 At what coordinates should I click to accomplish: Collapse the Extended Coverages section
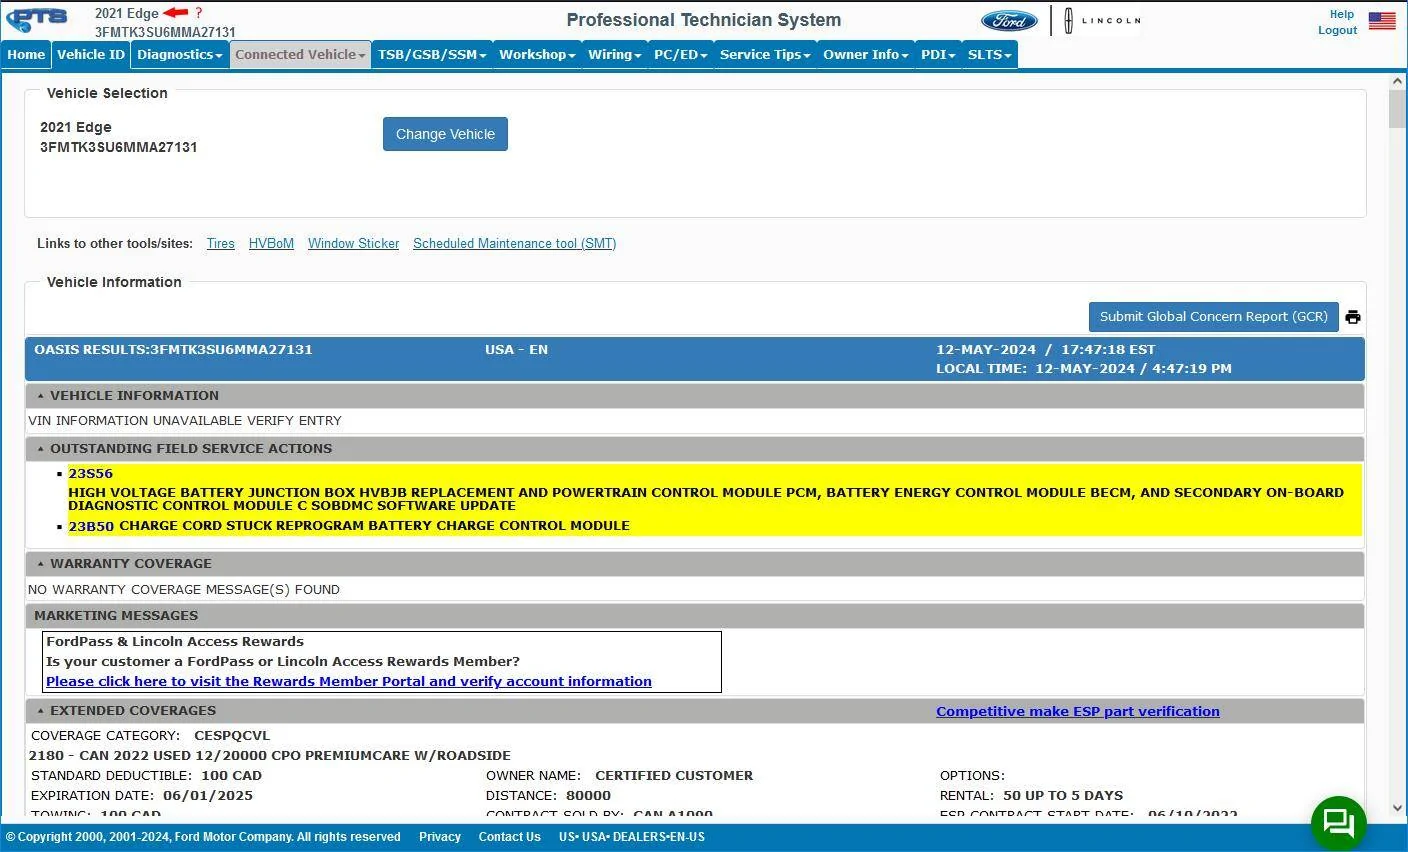pos(40,711)
